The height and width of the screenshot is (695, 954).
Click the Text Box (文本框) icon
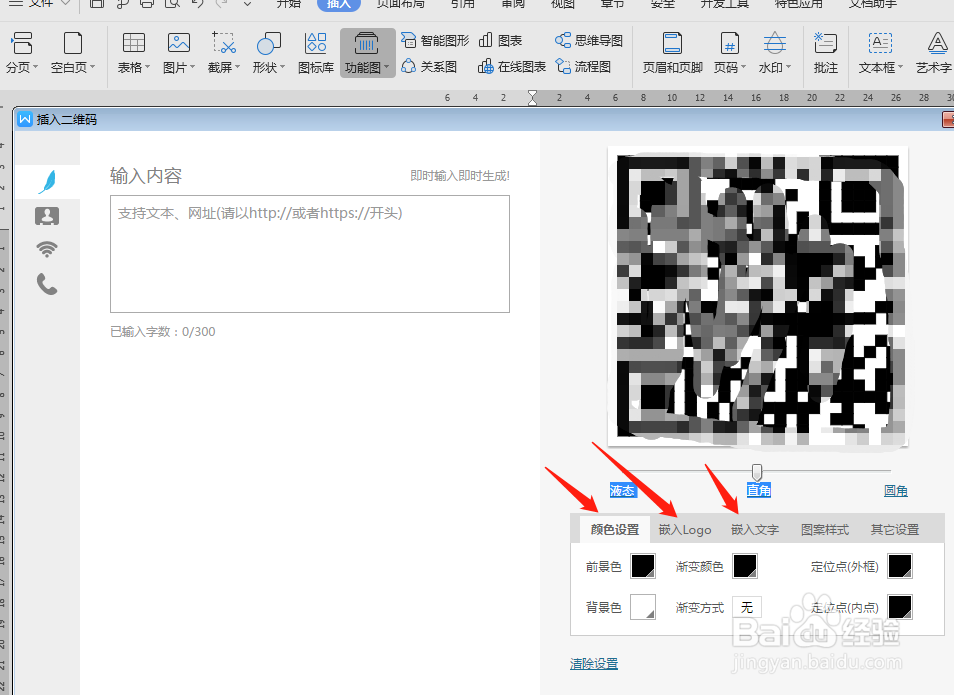point(880,44)
